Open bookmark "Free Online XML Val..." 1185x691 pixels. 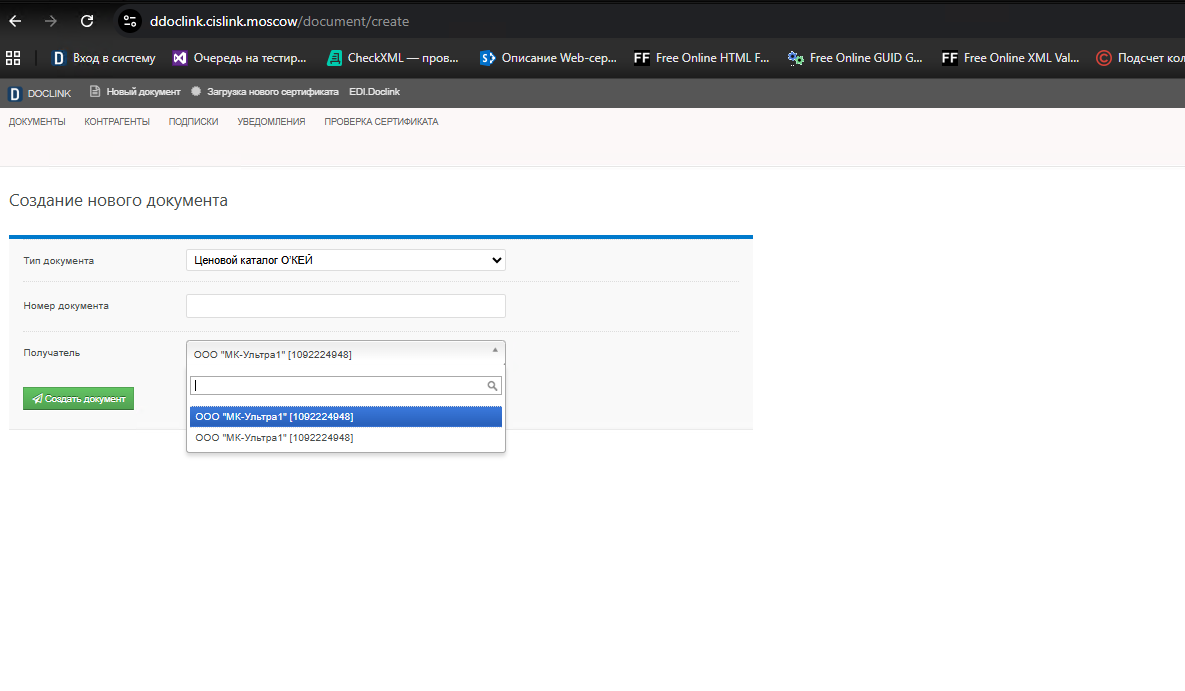1010,57
